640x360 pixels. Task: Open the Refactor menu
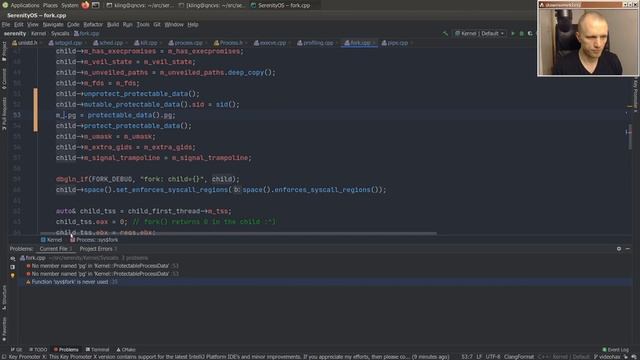(93, 24)
